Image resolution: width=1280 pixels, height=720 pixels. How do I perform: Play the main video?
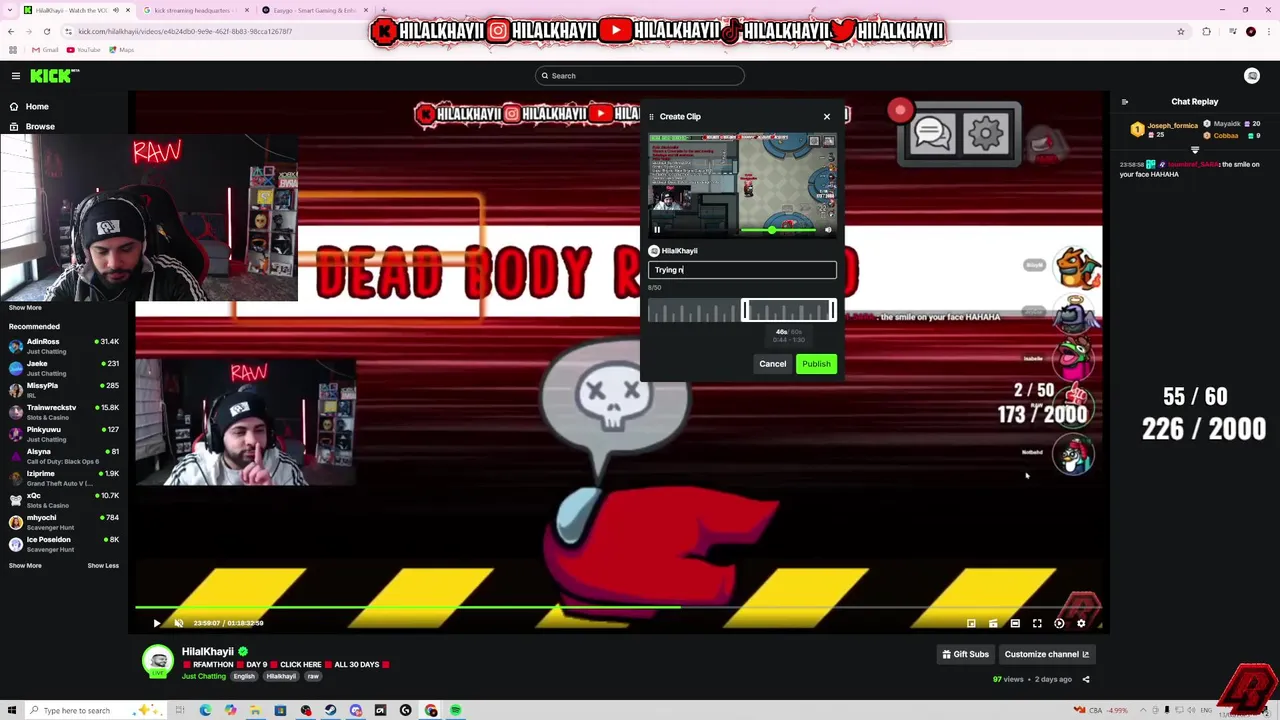point(156,623)
